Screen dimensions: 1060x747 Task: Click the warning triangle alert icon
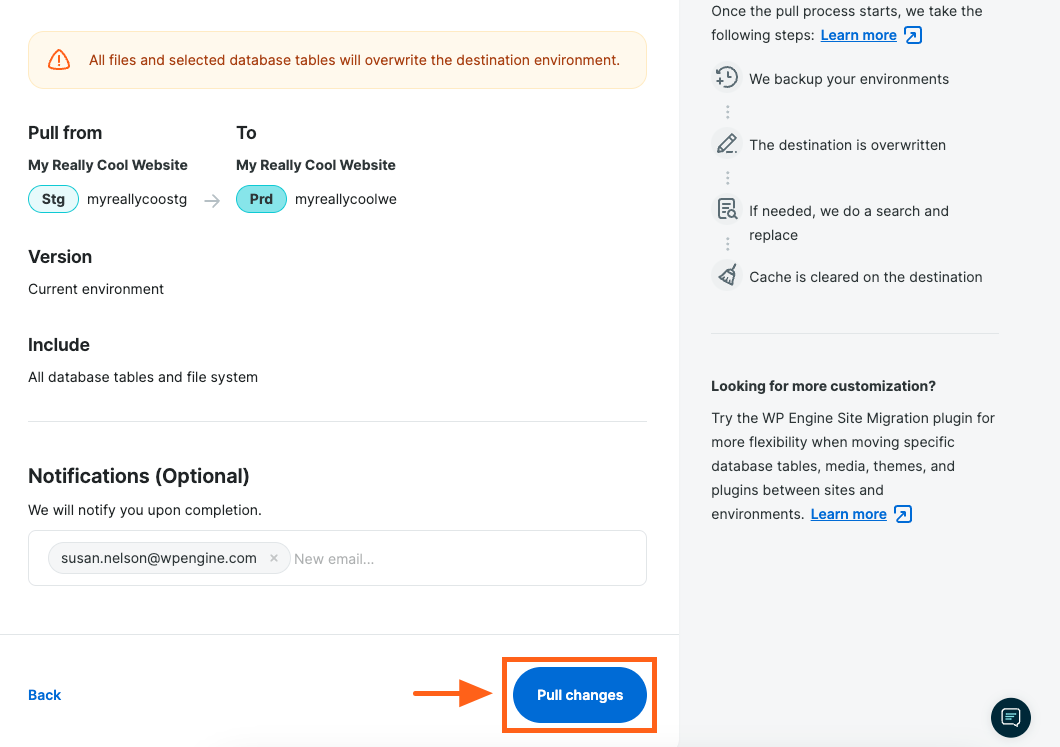coord(59,60)
